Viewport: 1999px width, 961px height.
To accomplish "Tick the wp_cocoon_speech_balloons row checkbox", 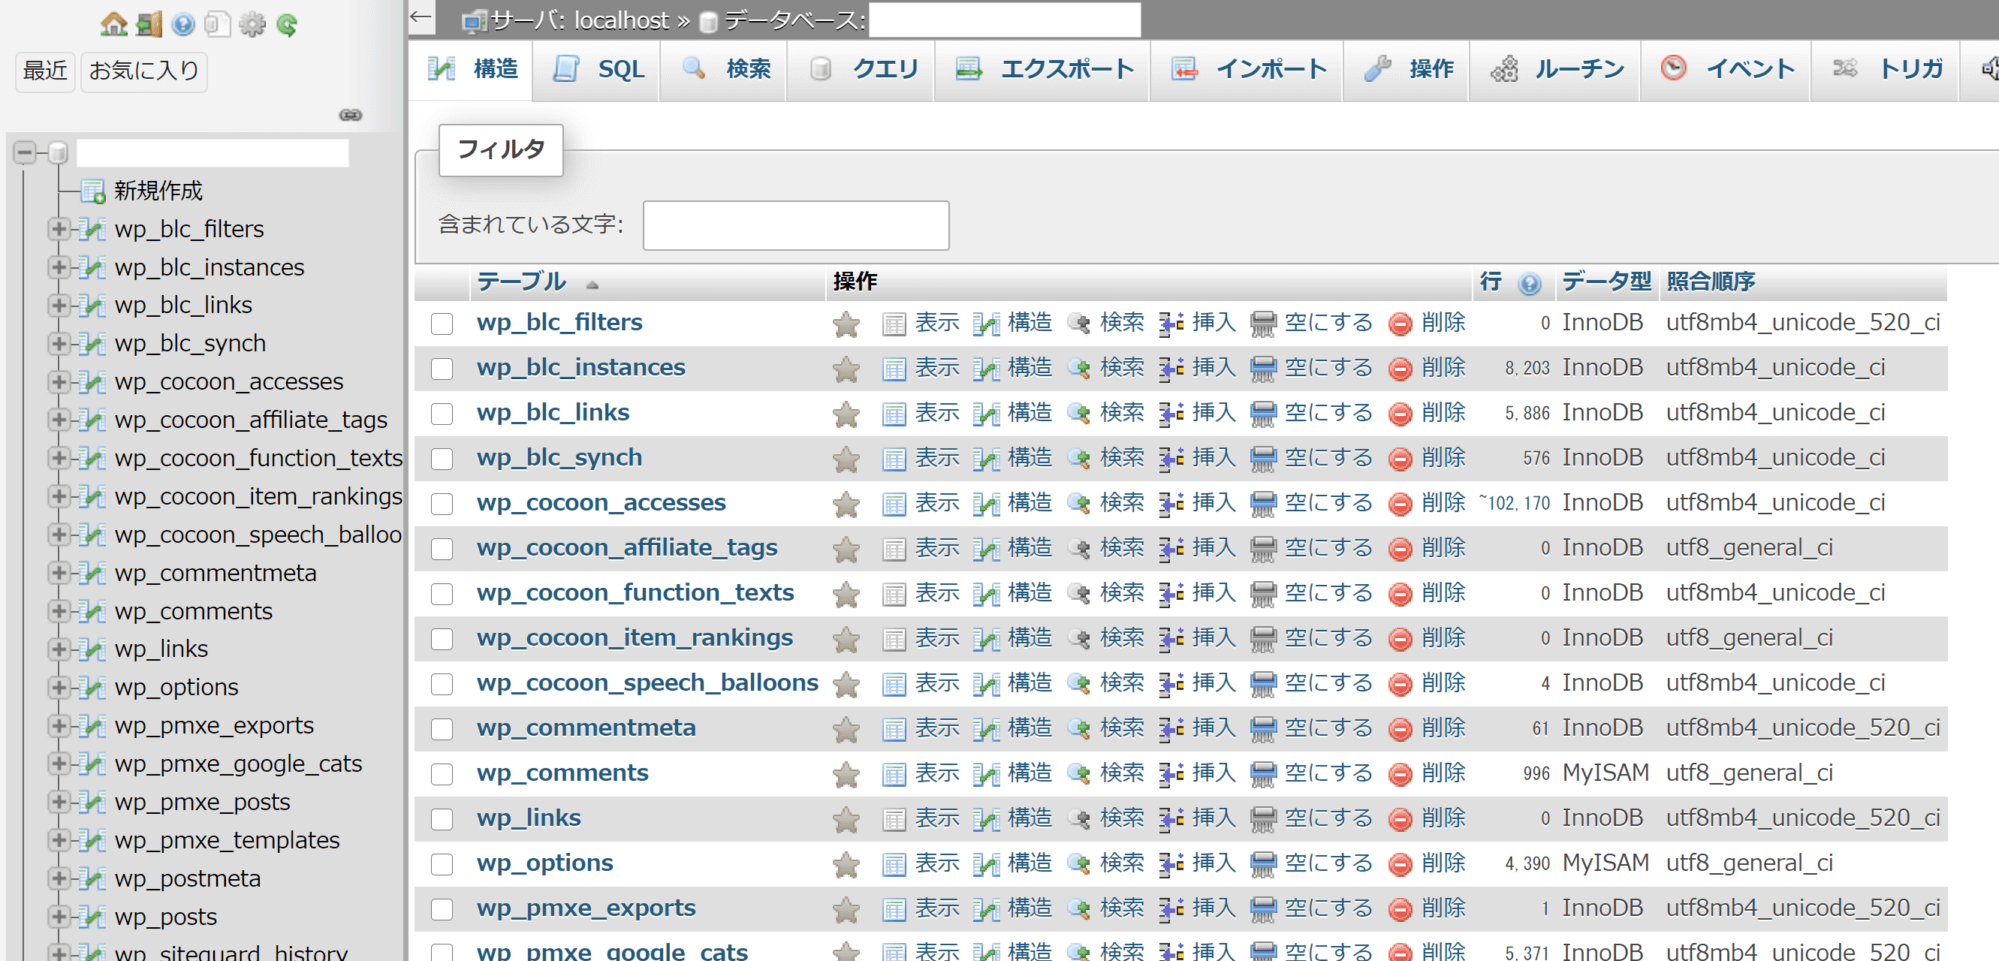I will (442, 684).
